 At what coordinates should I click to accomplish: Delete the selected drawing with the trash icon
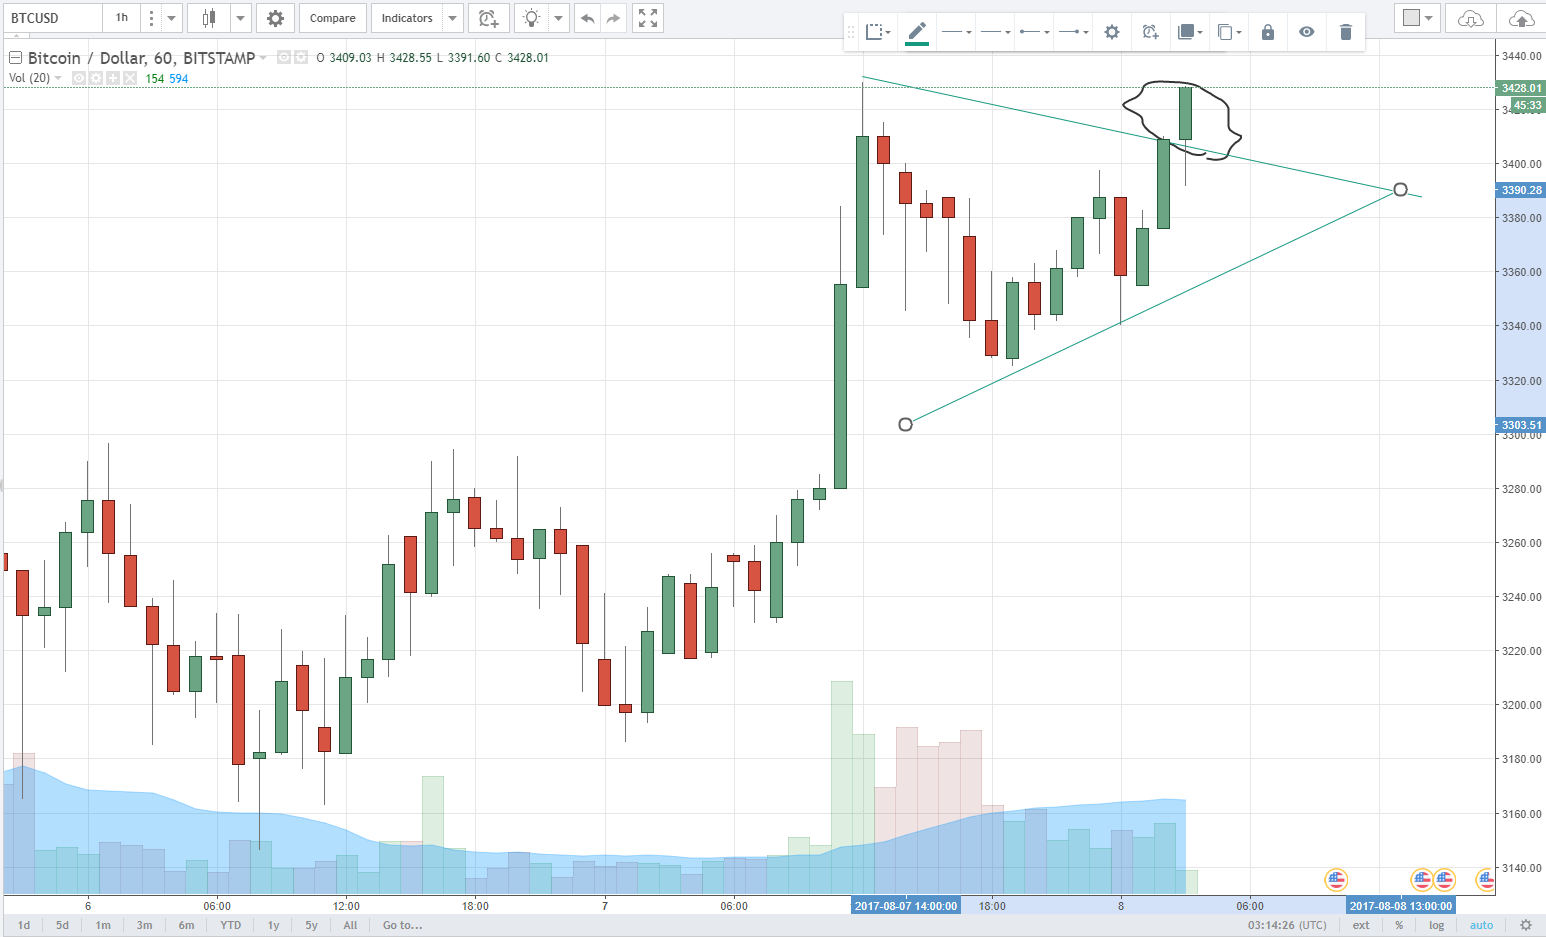tap(1345, 32)
